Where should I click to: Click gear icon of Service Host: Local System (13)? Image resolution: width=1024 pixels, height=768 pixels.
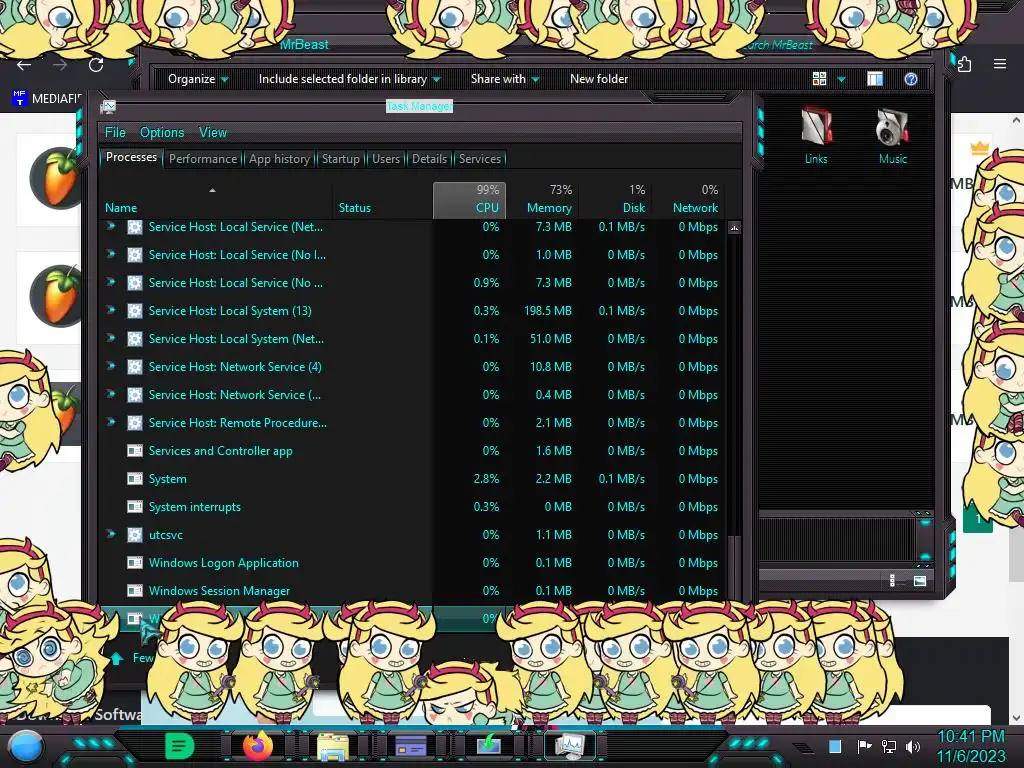pos(135,311)
